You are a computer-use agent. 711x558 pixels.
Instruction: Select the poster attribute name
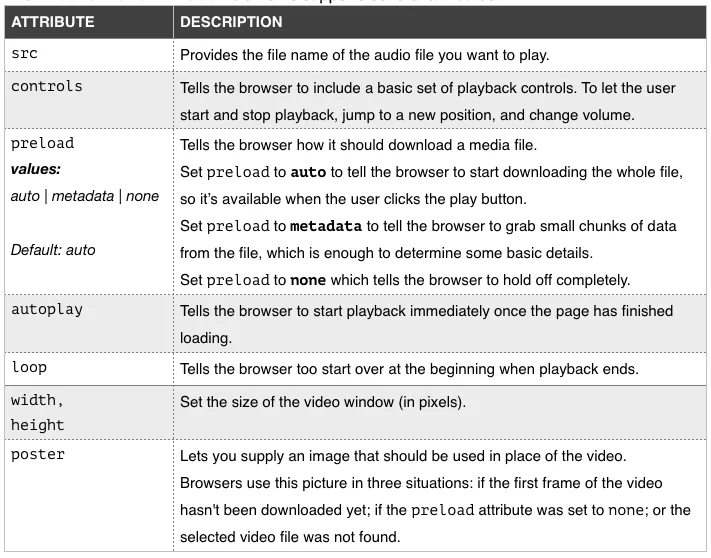point(37,456)
